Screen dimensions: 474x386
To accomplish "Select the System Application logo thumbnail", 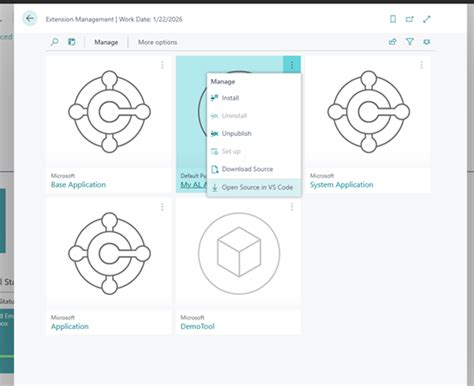I will 369,112.
